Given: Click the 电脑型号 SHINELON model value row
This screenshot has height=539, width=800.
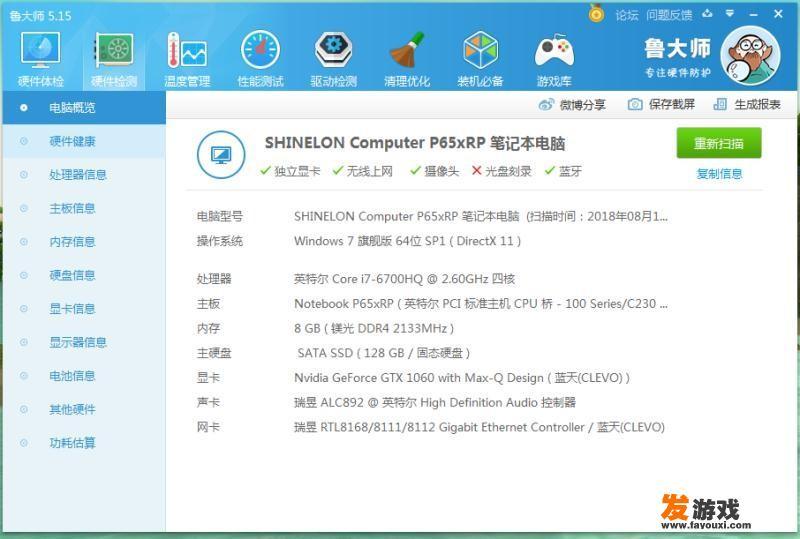Looking at the screenshot, I should click(481, 216).
